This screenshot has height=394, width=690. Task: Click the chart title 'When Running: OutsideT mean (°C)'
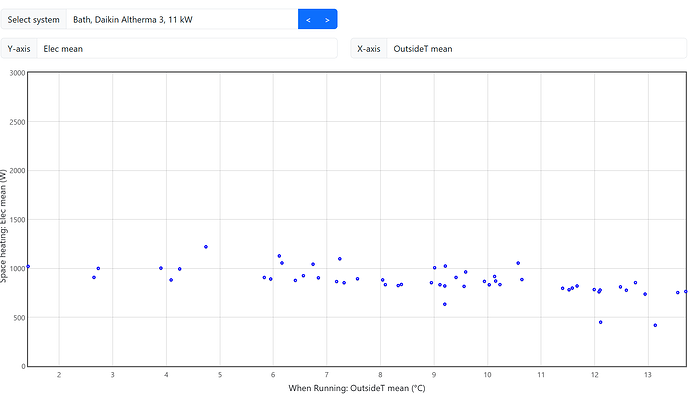(x=357, y=388)
